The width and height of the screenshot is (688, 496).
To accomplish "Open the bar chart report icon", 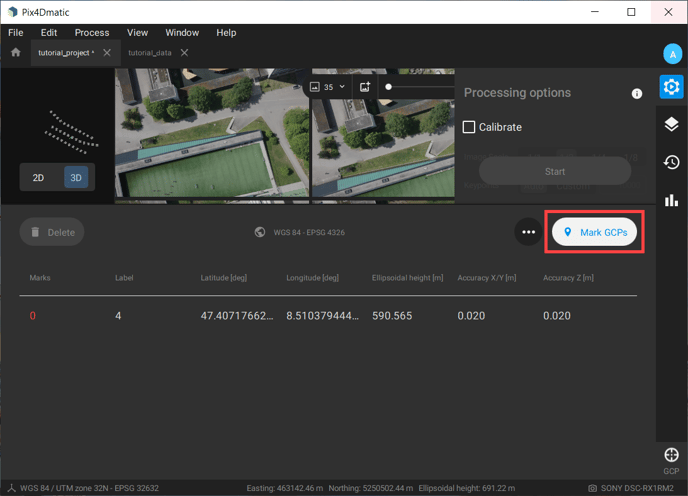I will tap(671, 199).
